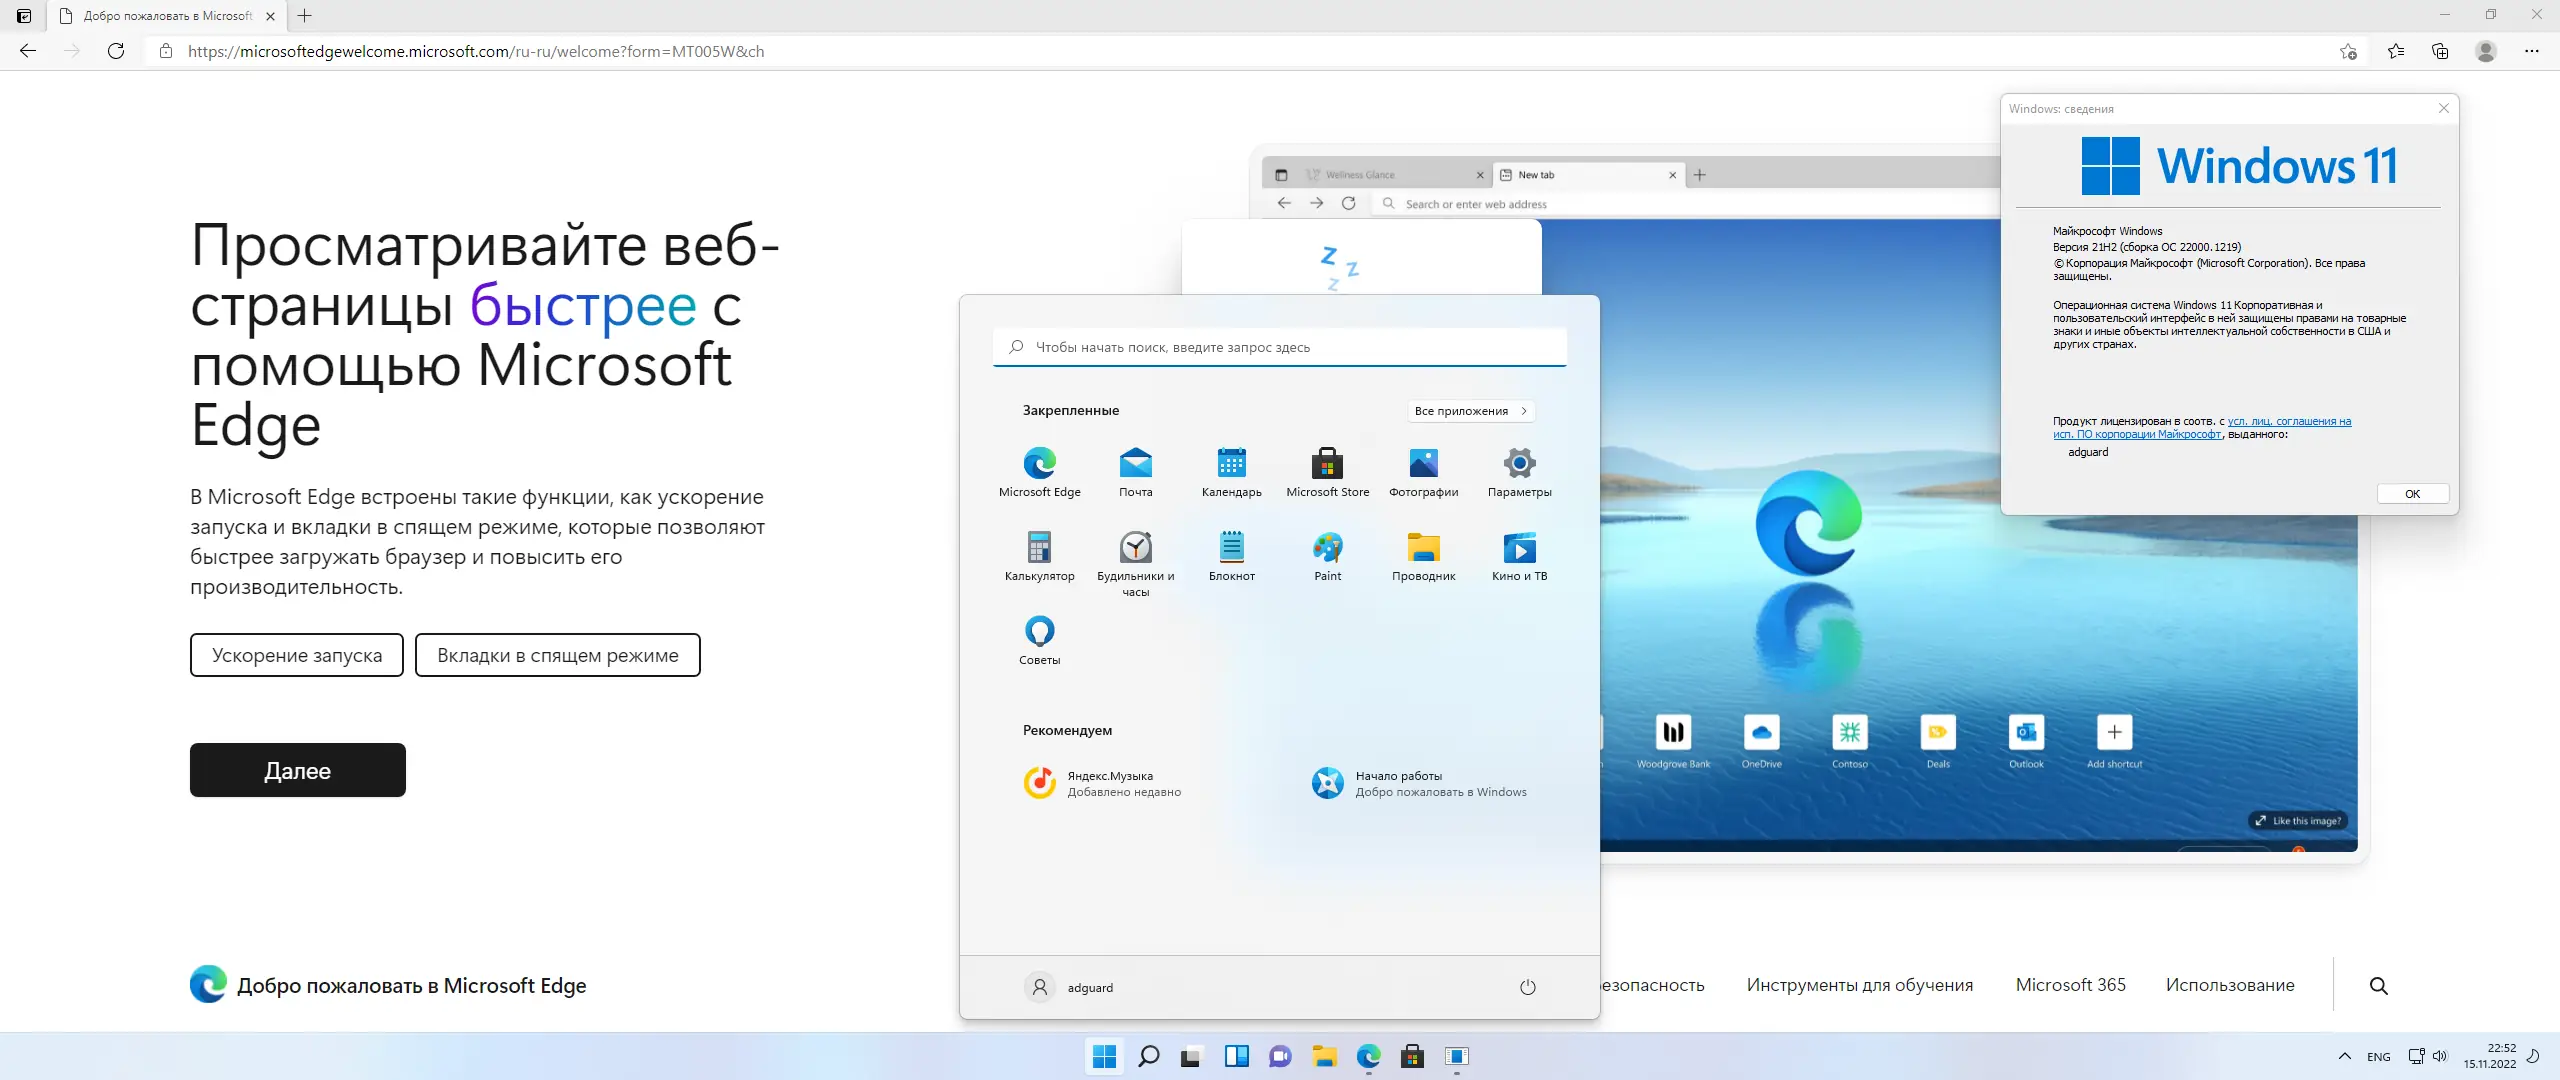Click OK in Windows сведения dialog
Image resolution: width=2560 pixels, height=1080 pixels.
coord(2412,494)
